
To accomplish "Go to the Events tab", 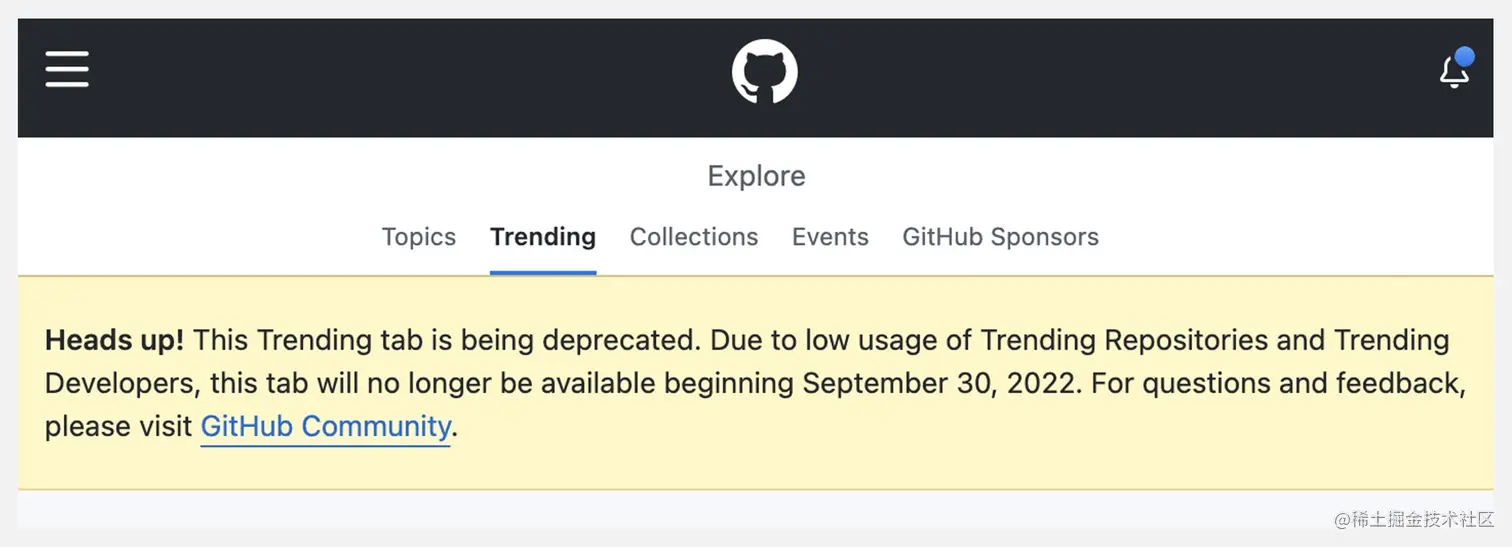I will pos(830,237).
